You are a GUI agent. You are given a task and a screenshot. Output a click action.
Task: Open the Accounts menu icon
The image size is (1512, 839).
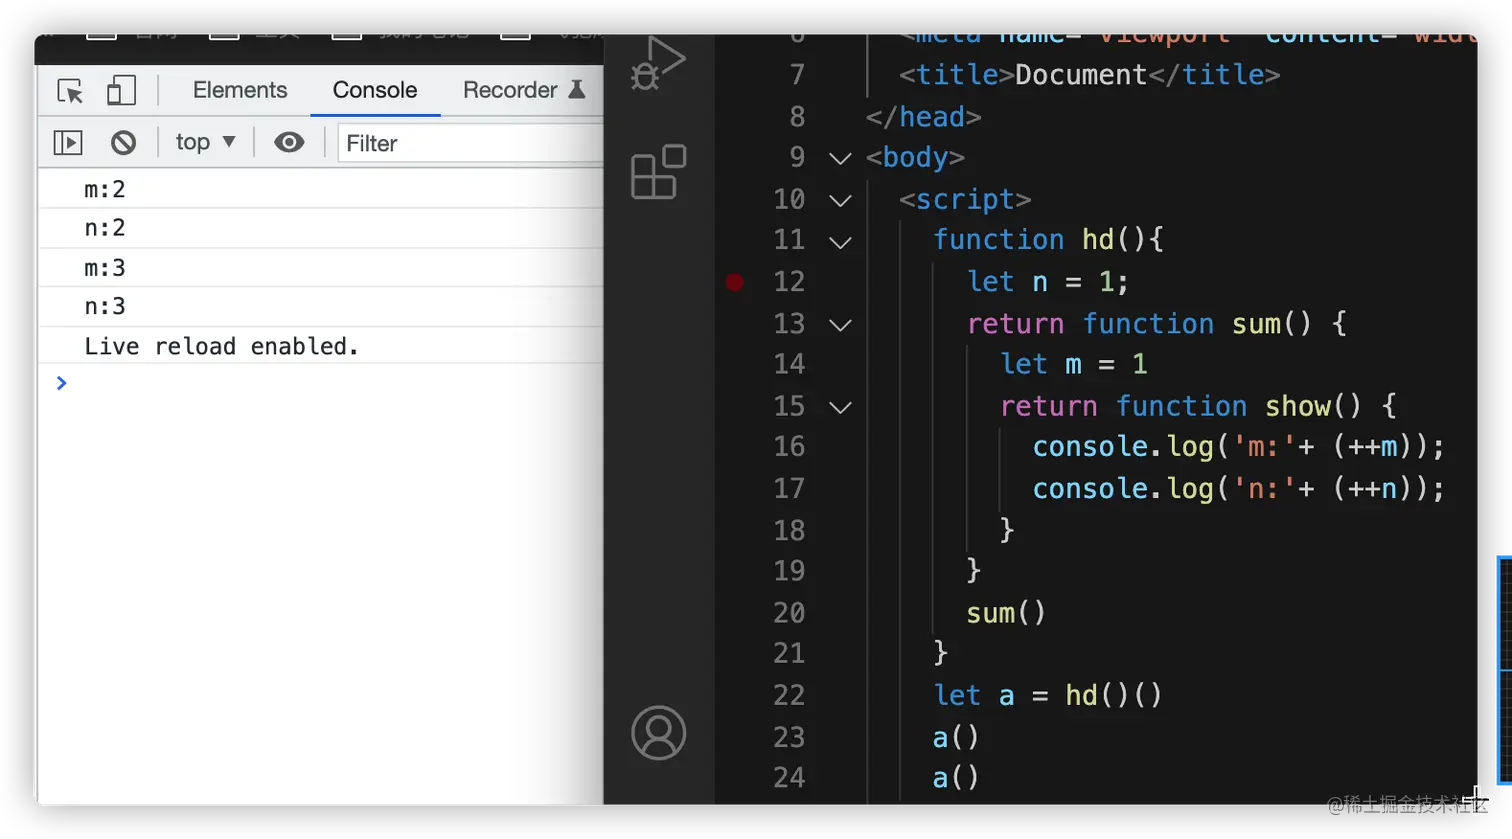coord(658,733)
